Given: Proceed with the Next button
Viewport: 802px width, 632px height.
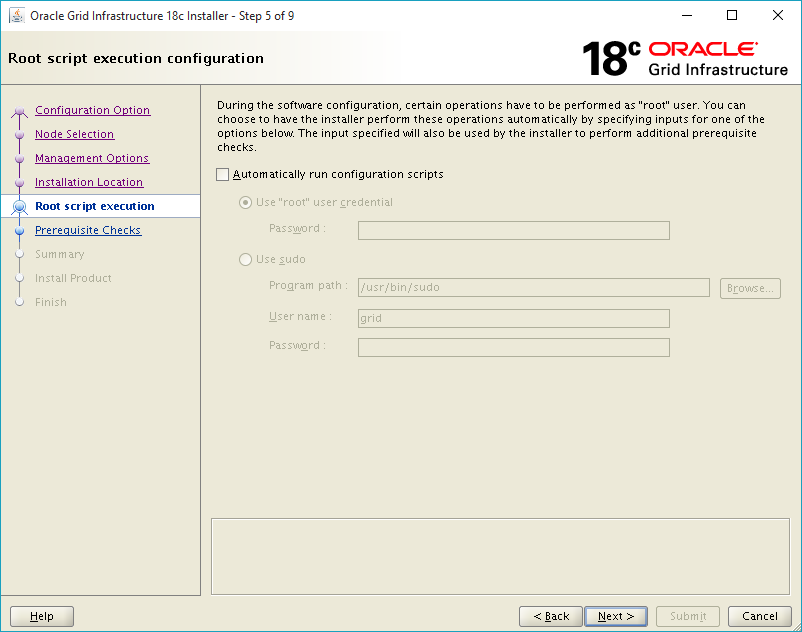Looking at the screenshot, I should click(x=616, y=616).
